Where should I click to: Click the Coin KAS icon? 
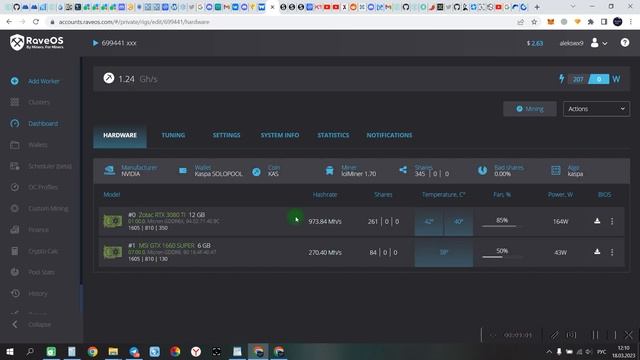[x=256, y=172]
